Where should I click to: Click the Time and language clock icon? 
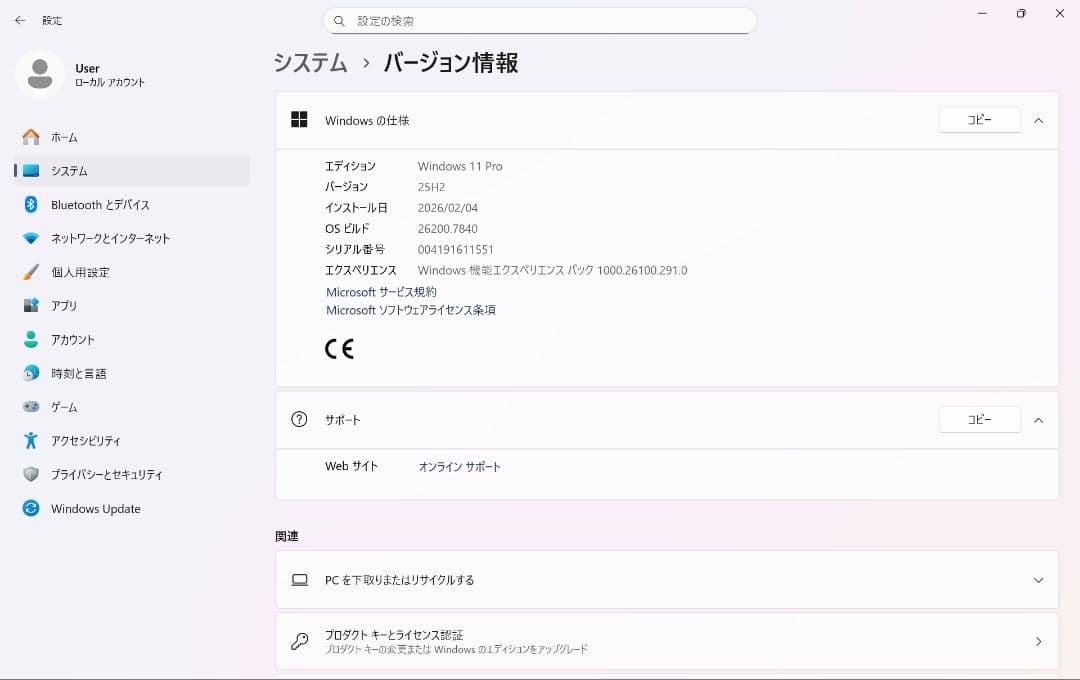coord(31,373)
